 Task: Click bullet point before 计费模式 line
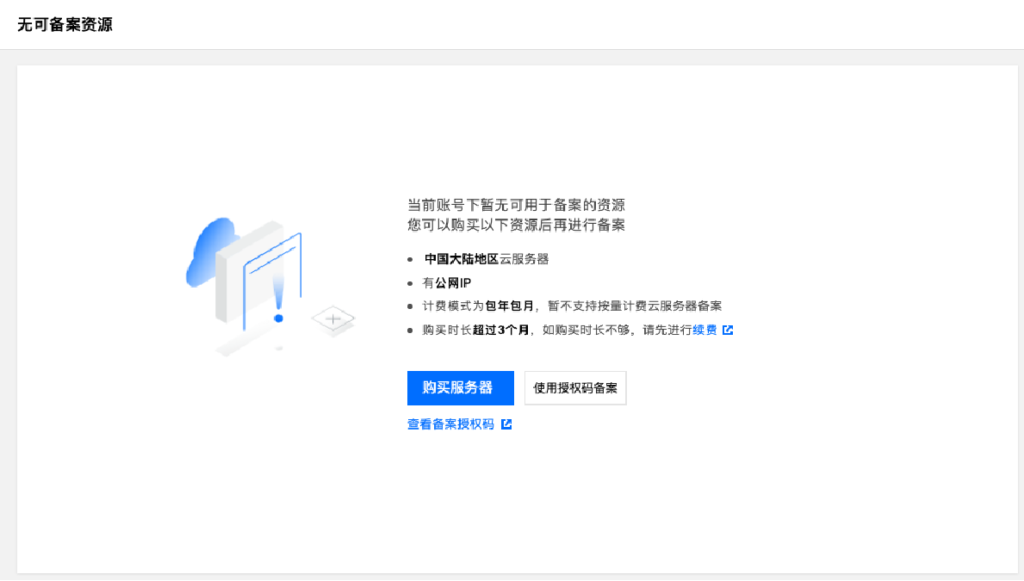[x=408, y=305]
